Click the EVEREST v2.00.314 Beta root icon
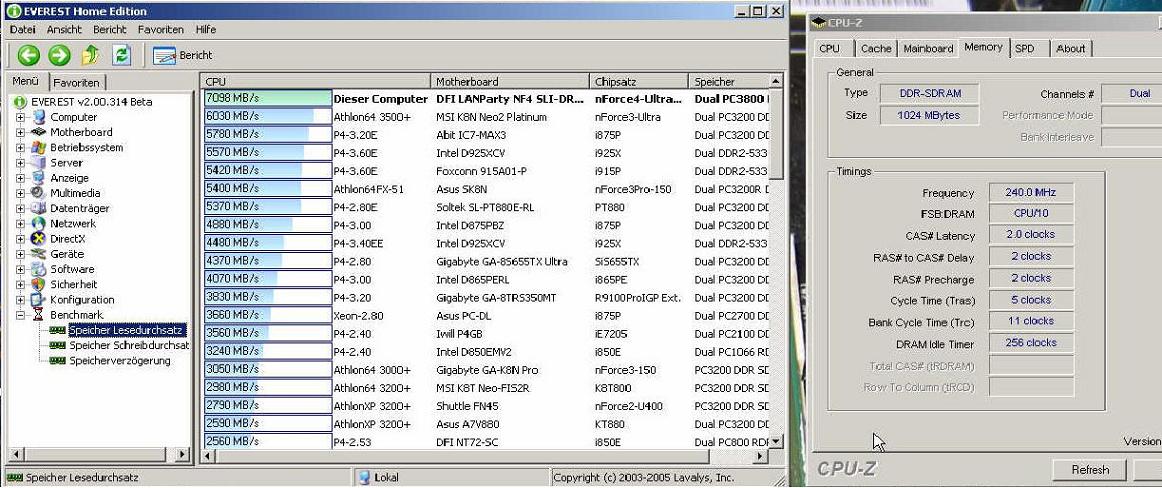 point(21,101)
